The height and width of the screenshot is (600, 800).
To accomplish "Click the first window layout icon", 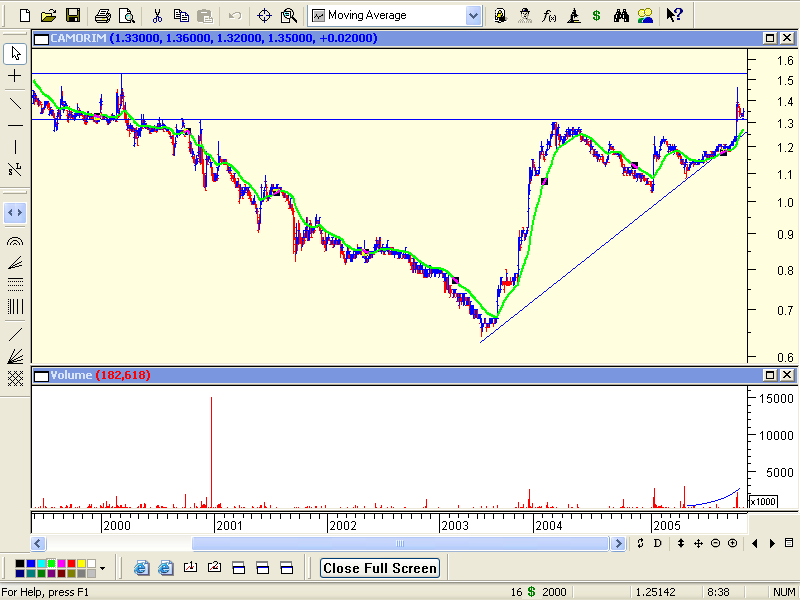I will pyautogui.click(x=238, y=568).
